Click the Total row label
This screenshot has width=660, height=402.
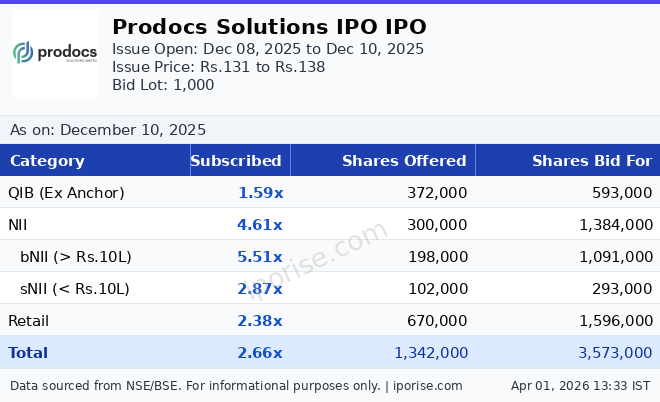tap(28, 353)
